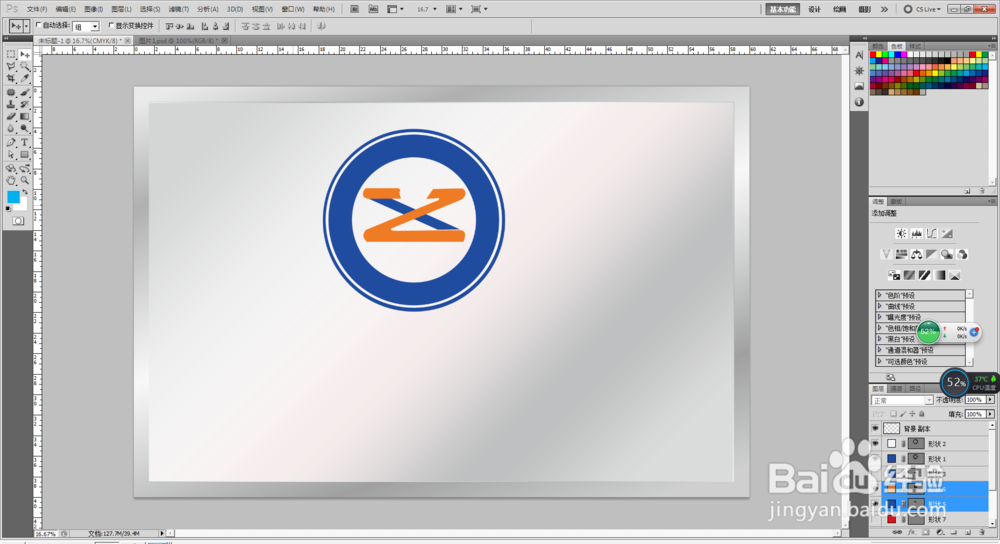Toggle Quick Mask mode

18,221
